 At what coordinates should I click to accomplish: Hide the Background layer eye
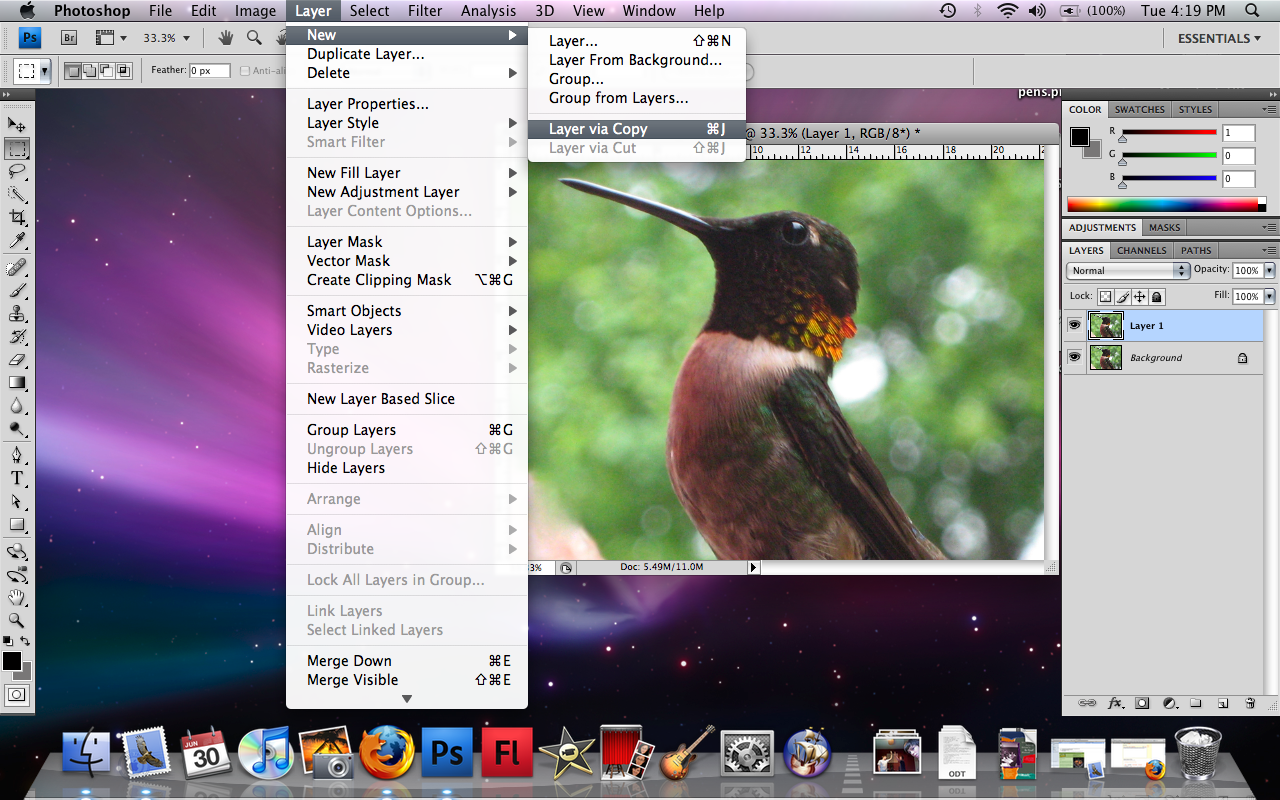1074,357
